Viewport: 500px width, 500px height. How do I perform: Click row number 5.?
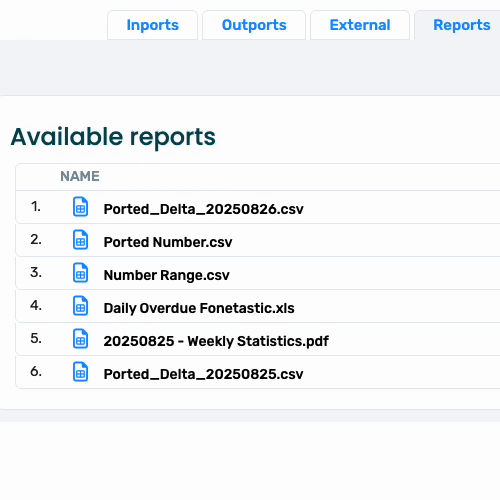[36, 339]
